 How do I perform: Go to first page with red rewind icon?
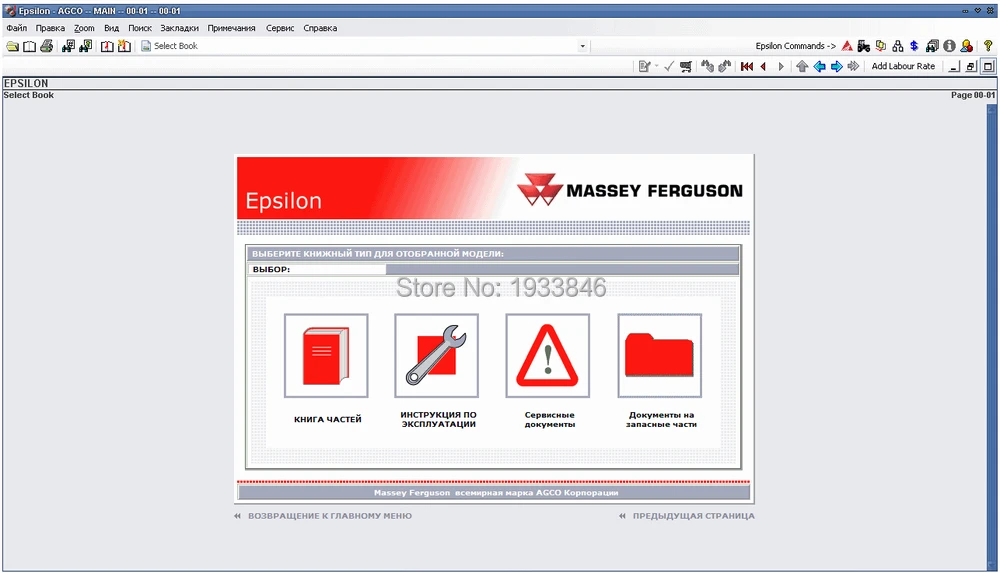tap(746, 66)
